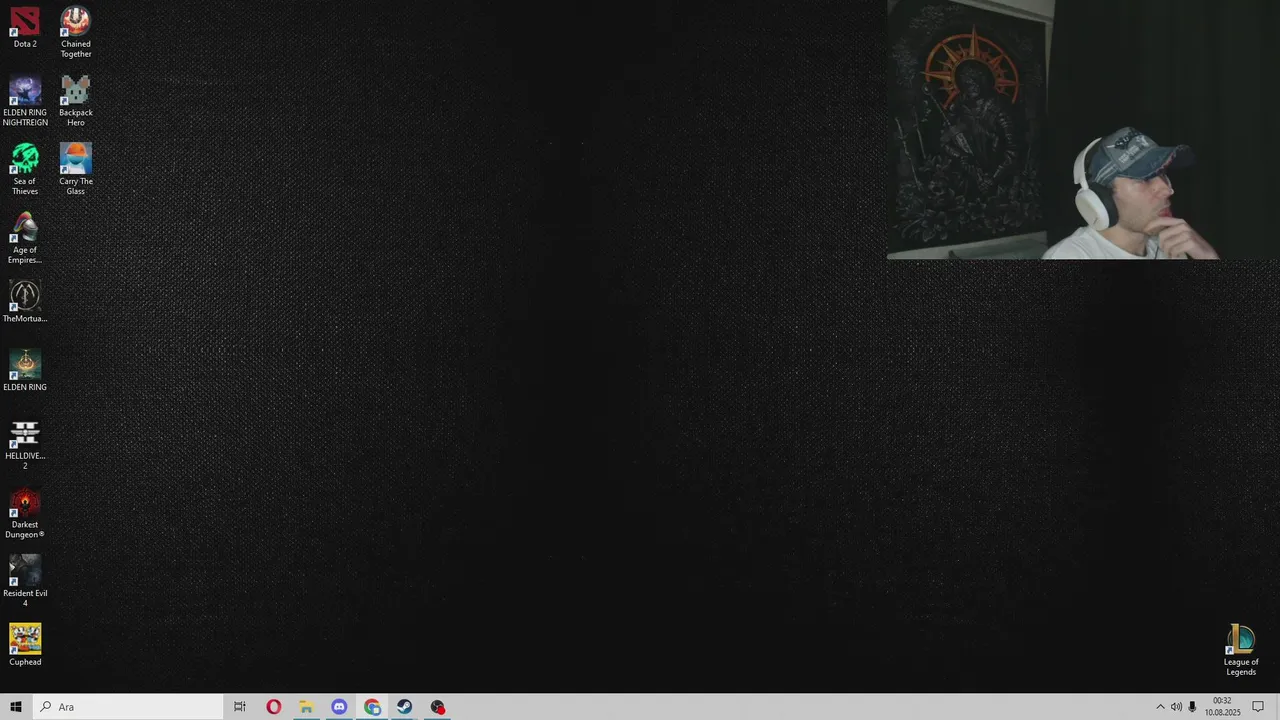Click the Sea of Thieves shortcut
Image resolution: width=1280 pixels, height=720 pixels.
click(x=25, y=170)
